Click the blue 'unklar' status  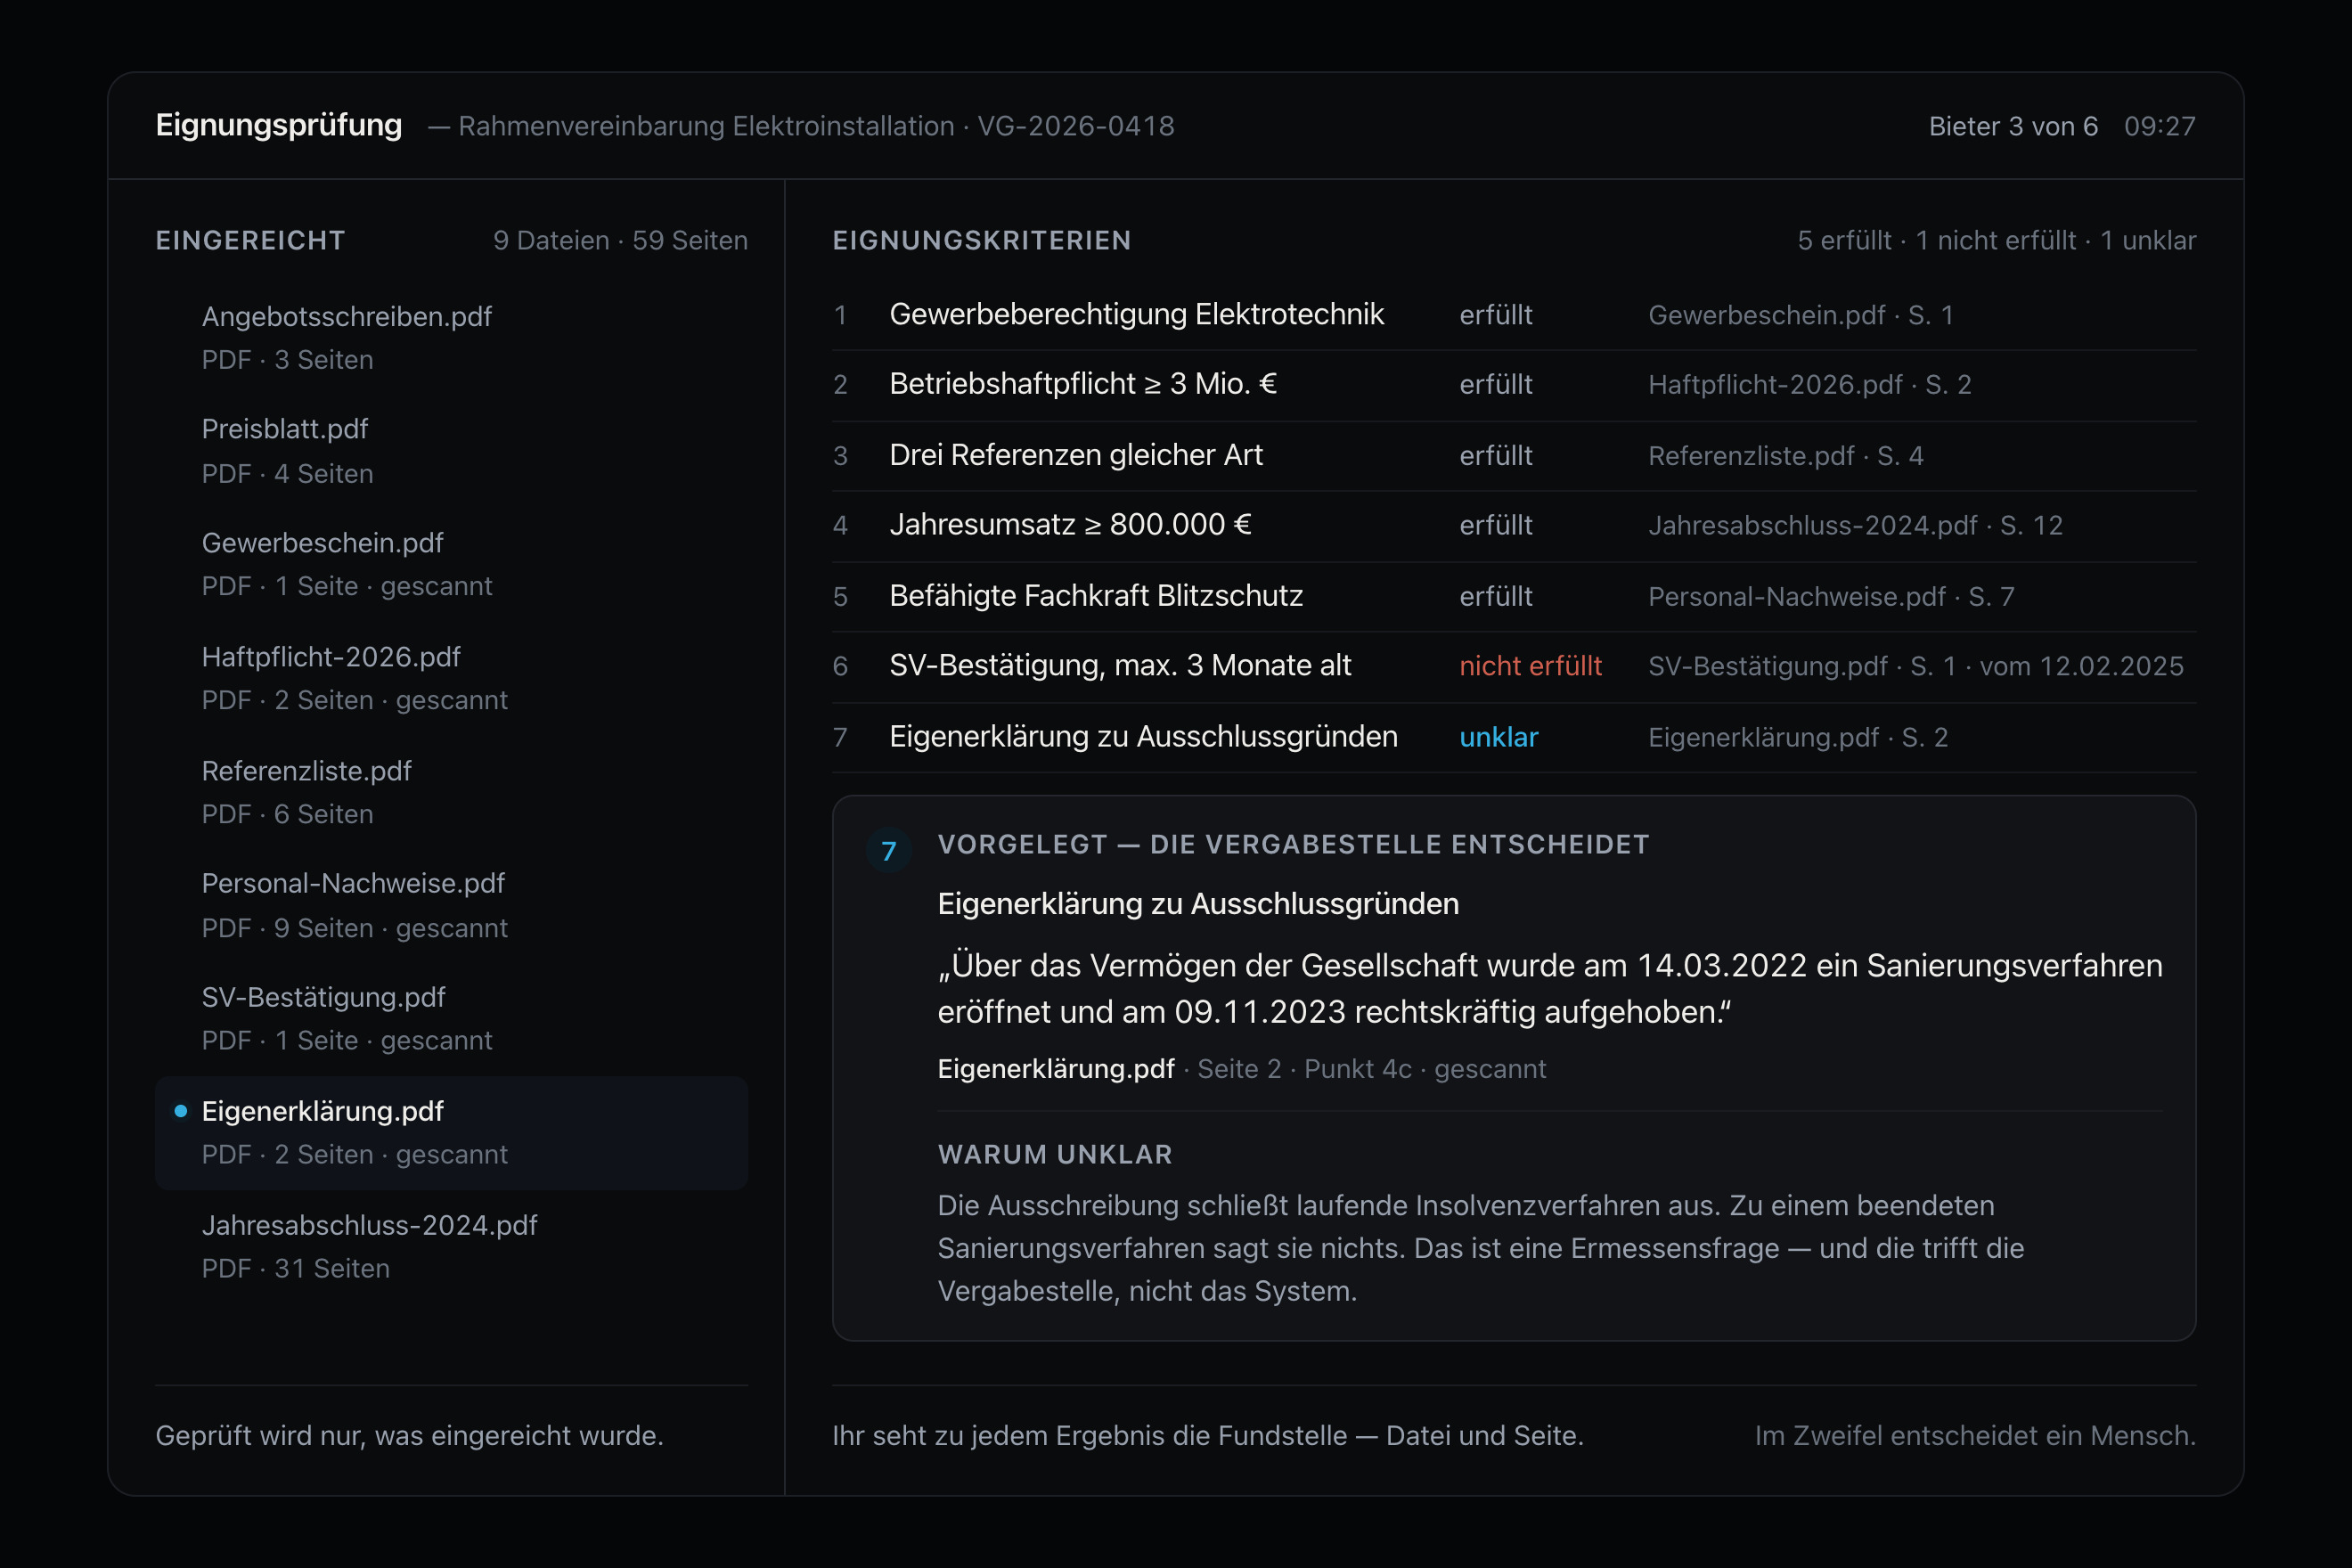[1498, 738]
